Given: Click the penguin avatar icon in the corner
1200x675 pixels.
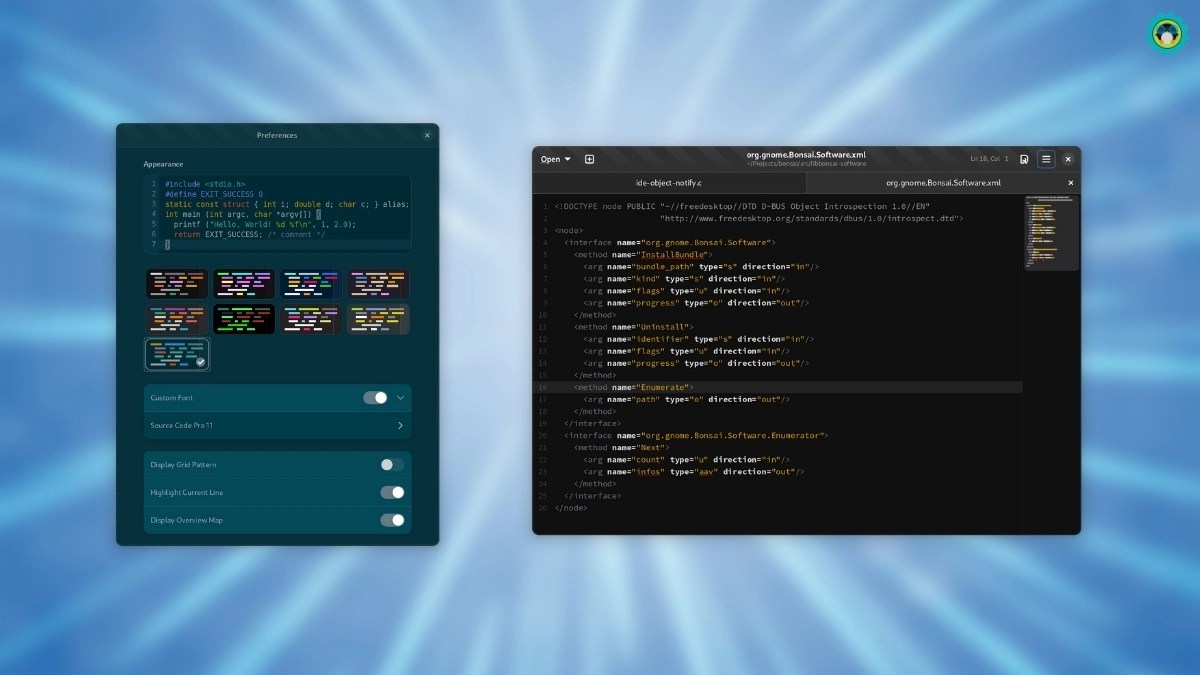Looking at the screenshot, I should 1165,33.
